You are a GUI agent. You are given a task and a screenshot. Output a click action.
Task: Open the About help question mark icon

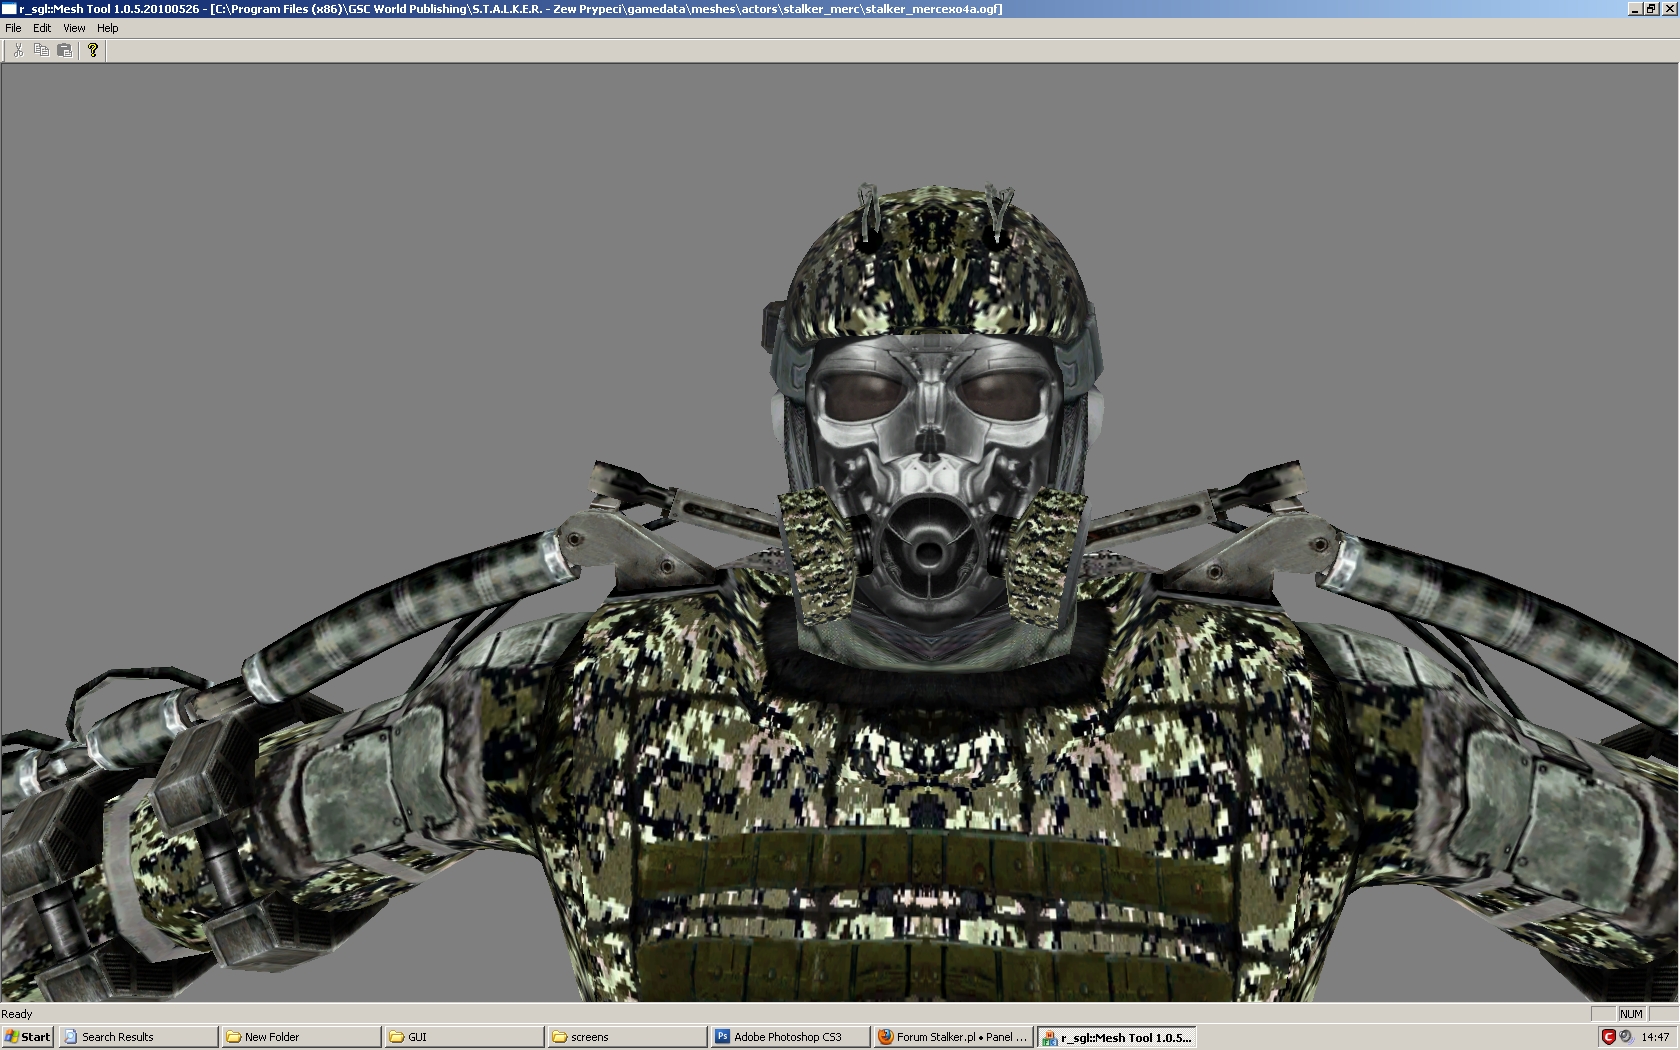coord(93,50)
